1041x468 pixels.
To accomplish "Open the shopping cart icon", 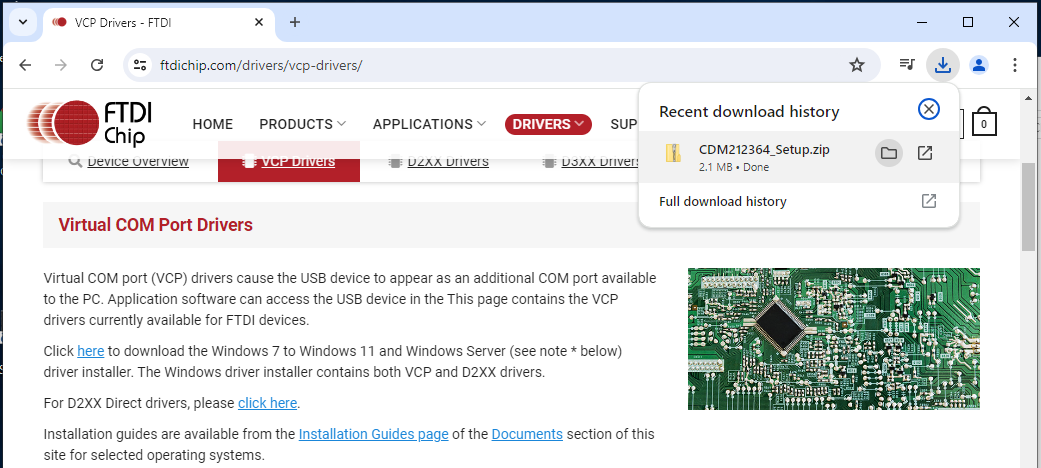I will tap(984, 122).
